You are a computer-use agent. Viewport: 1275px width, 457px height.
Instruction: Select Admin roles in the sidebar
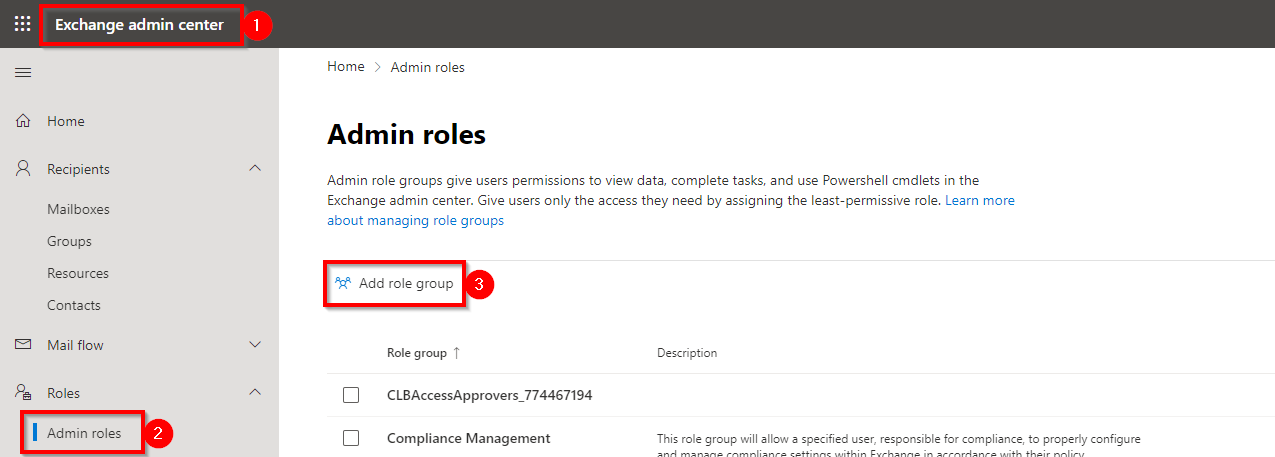84,433
